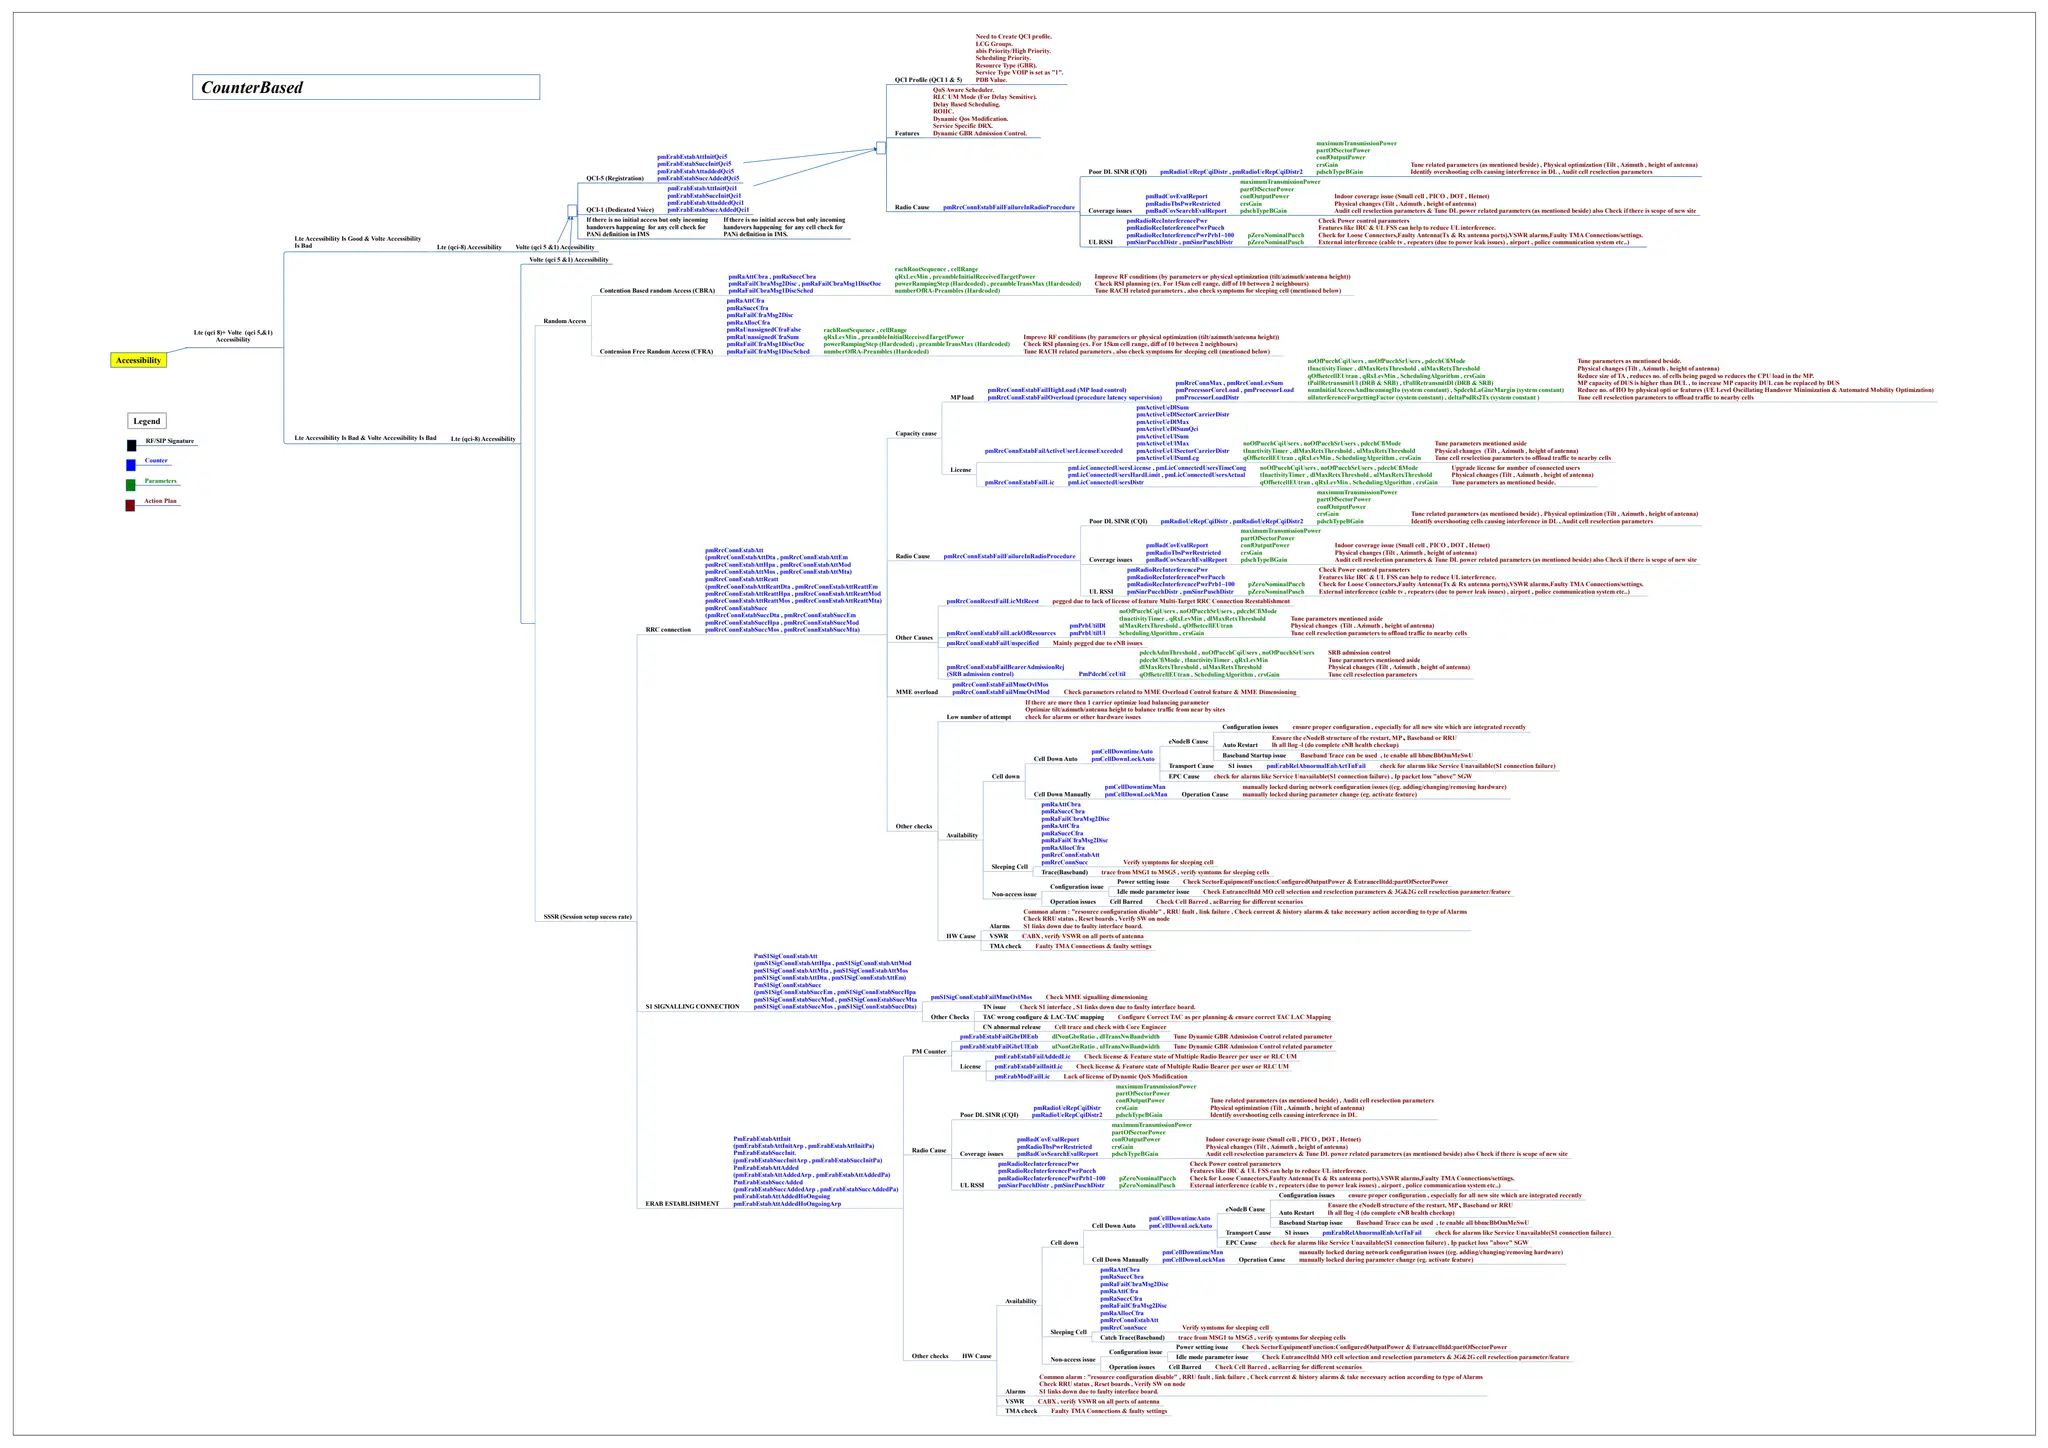Screen dimensions: 2048x1448
Task: Select the SSSR session setup success rate node
Action: 588,916
